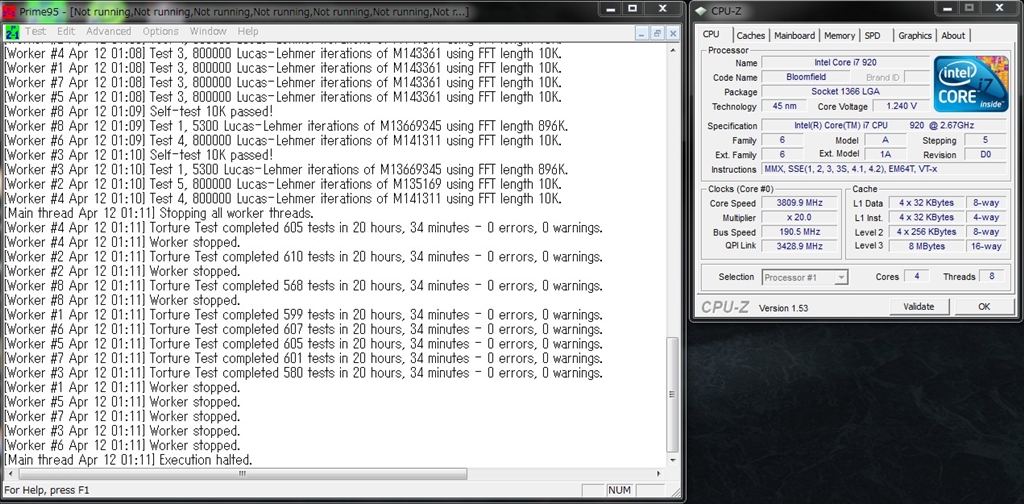Open the Advanced menu
1024x504 pixels.
(108, 31)
